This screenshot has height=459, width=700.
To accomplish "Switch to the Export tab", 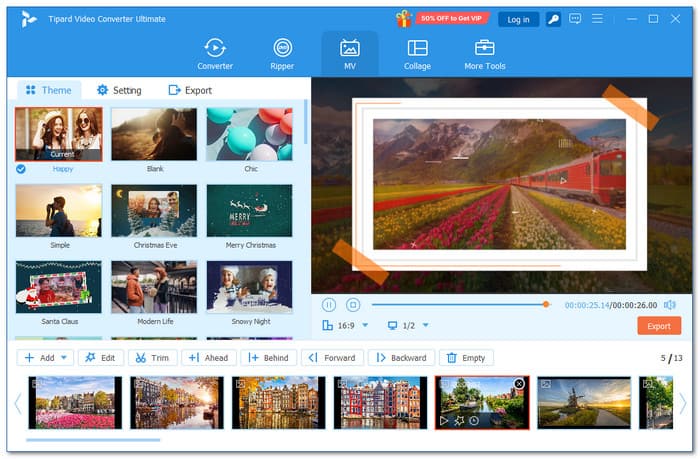I will click(190, 90).
